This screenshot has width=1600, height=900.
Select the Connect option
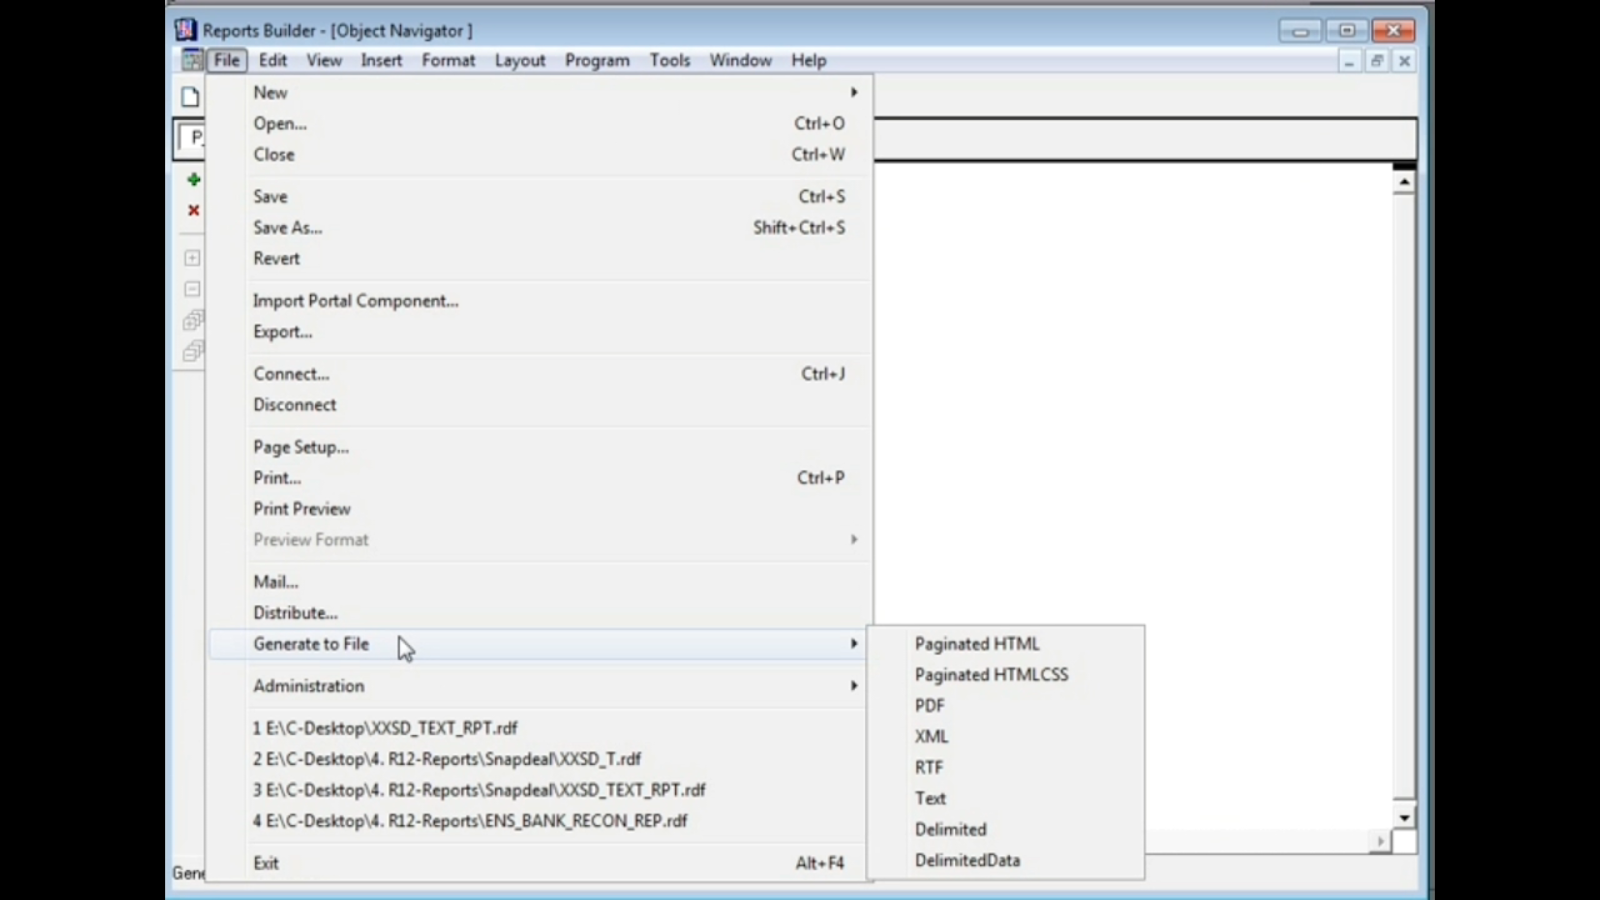click(291, 373)
